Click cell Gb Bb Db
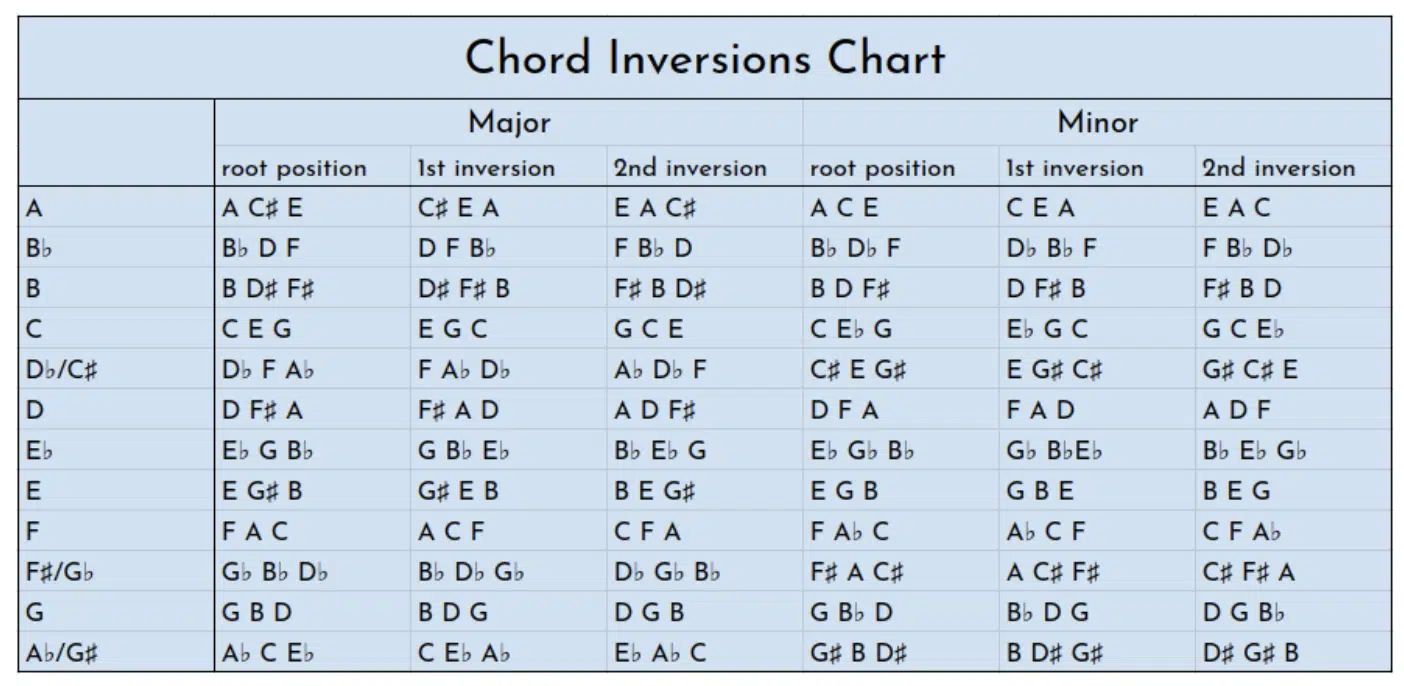This screenshot has width=1404, height=686. 276,573
